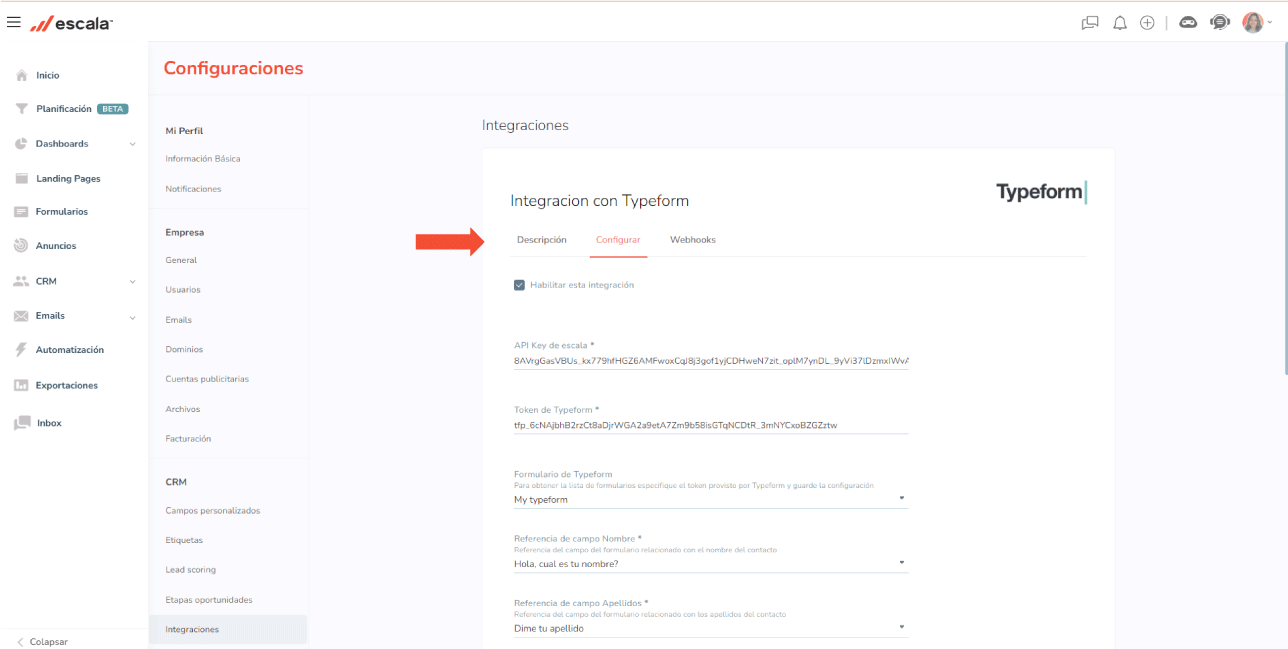Screen dimensions: 1288x649
Task: Open Etapas oportunidades settings
Action: click(209, 600)
